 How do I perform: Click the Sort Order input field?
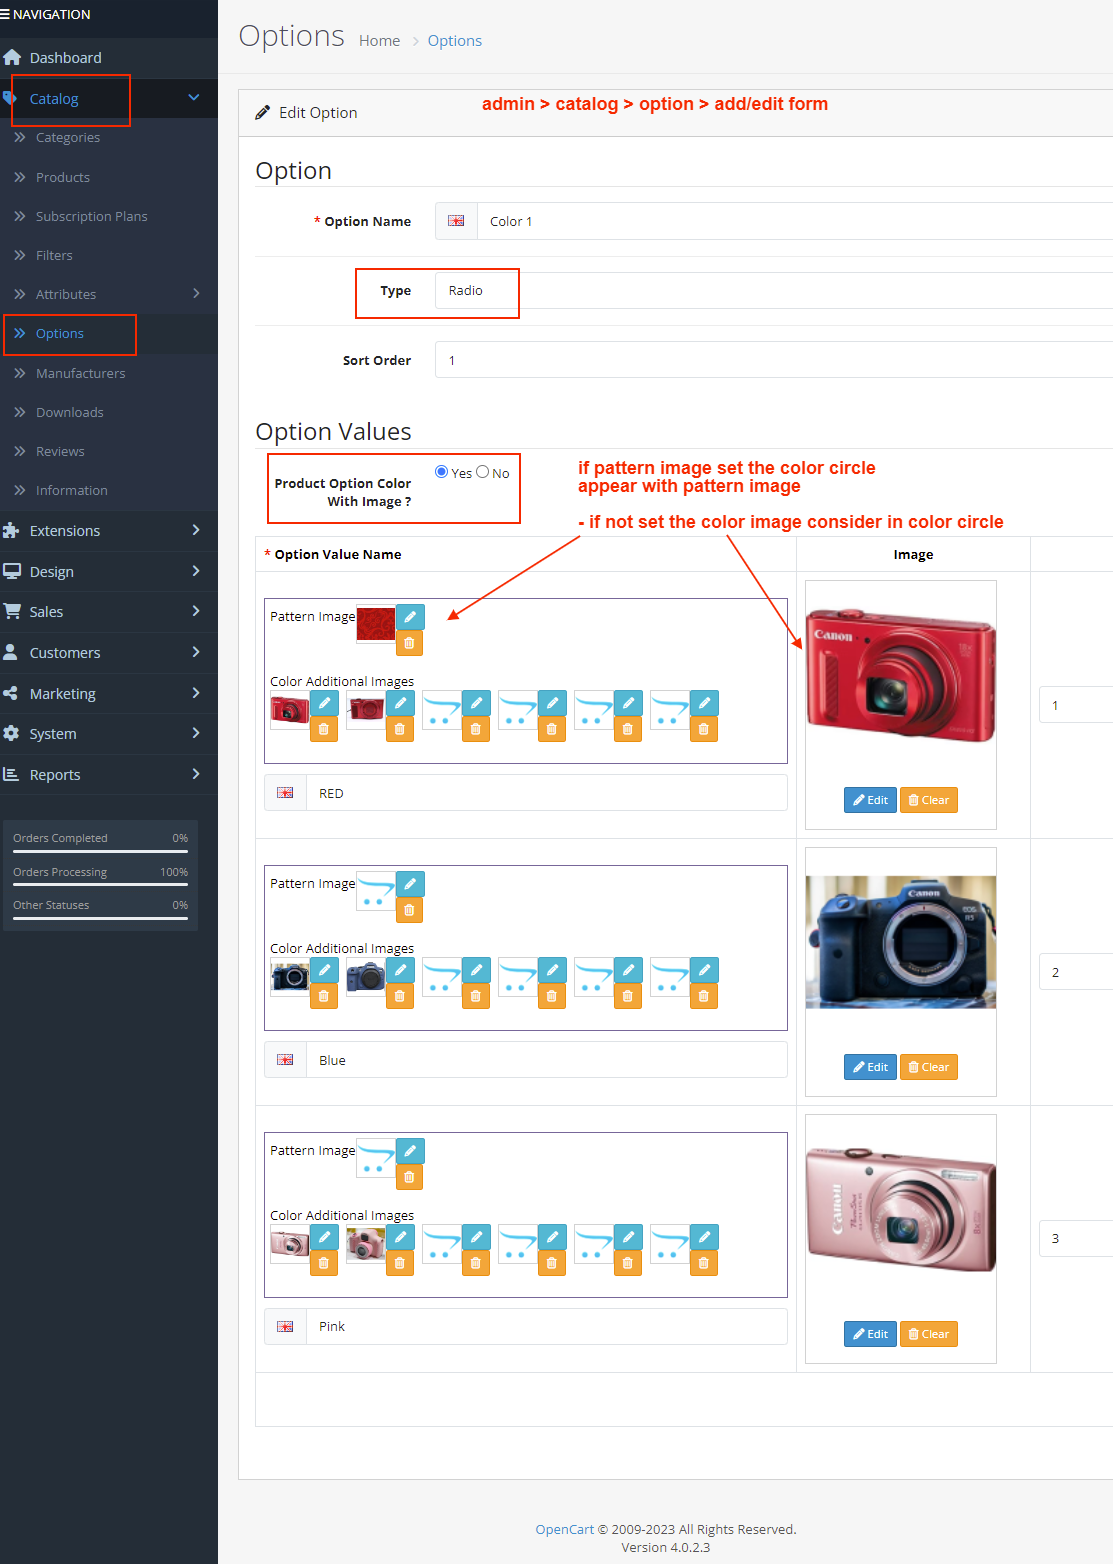[770, 361]
